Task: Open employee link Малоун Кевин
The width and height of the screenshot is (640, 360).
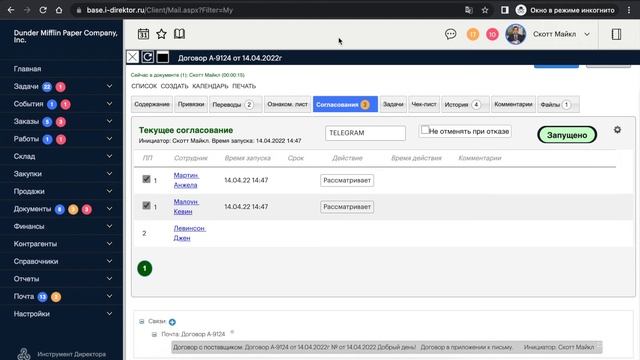Action: [186, 207]
